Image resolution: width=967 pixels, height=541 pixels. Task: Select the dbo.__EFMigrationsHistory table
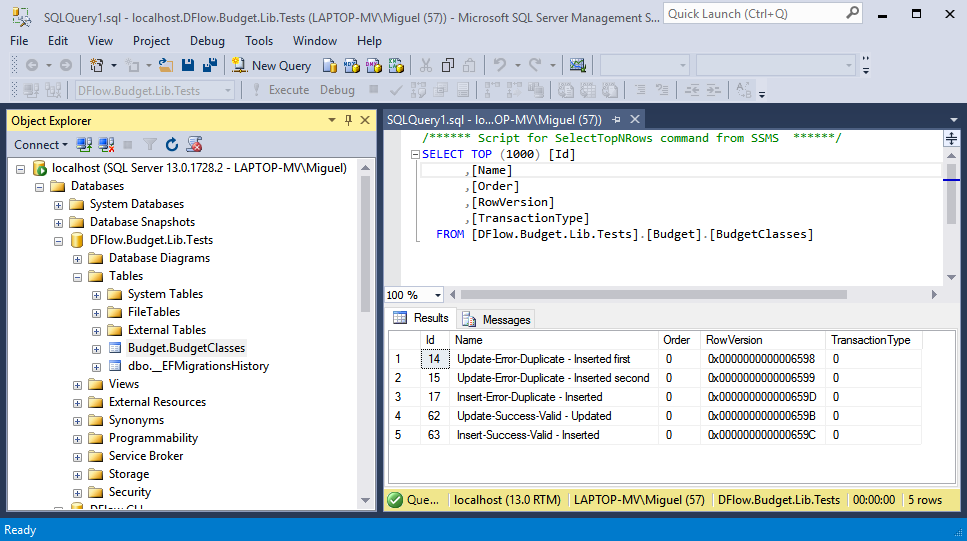199,366
